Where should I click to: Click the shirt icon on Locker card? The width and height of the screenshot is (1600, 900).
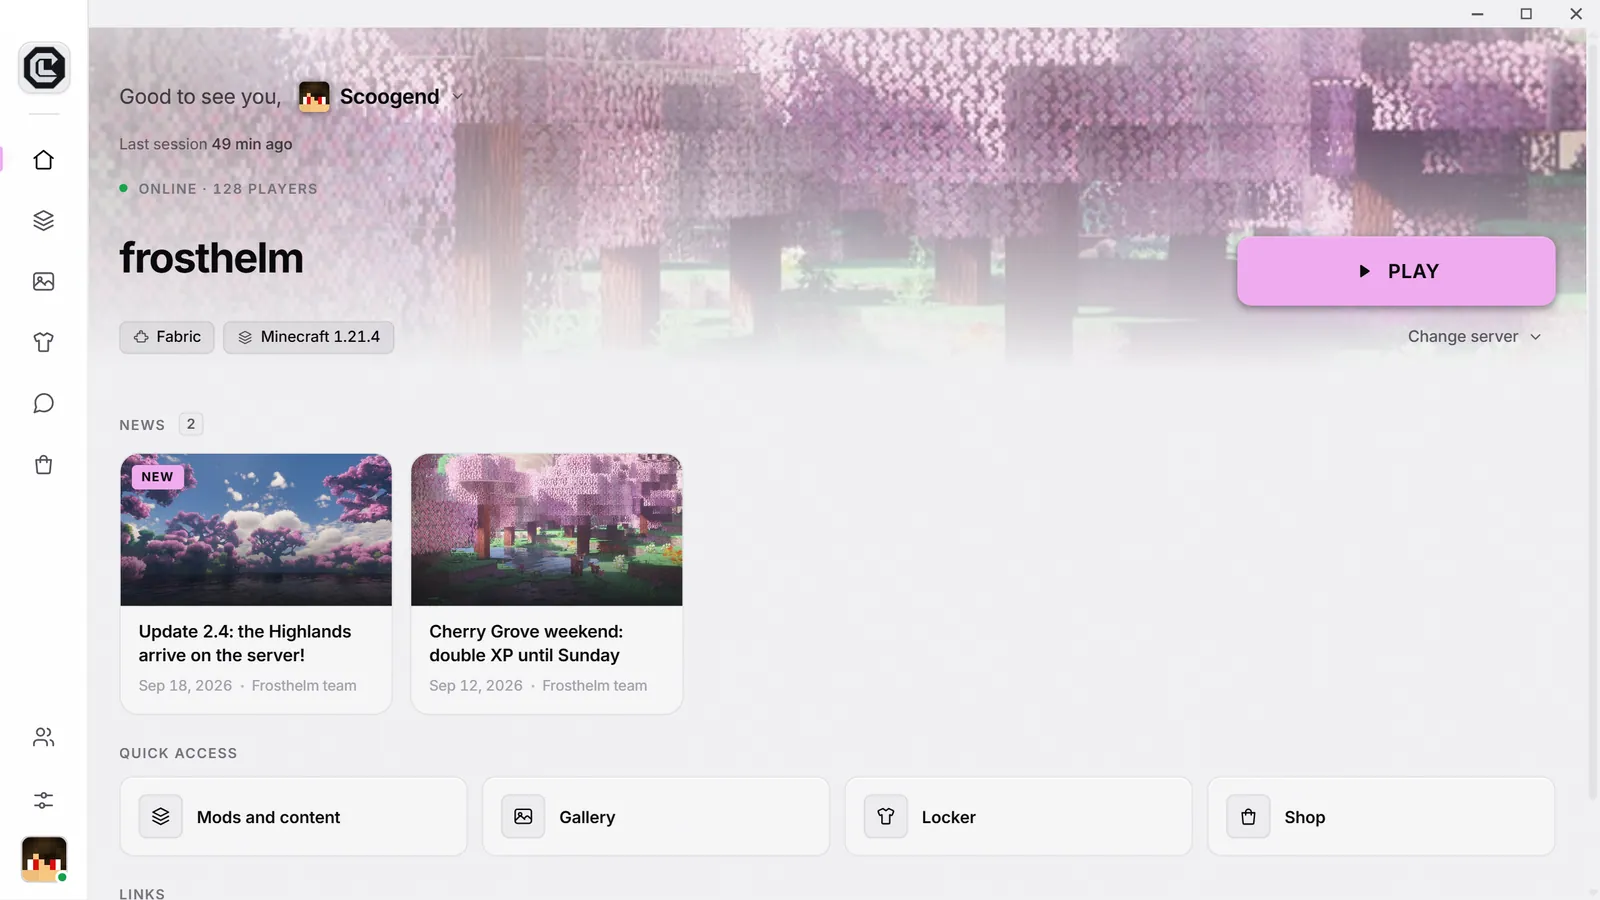(x=886, y=817)
